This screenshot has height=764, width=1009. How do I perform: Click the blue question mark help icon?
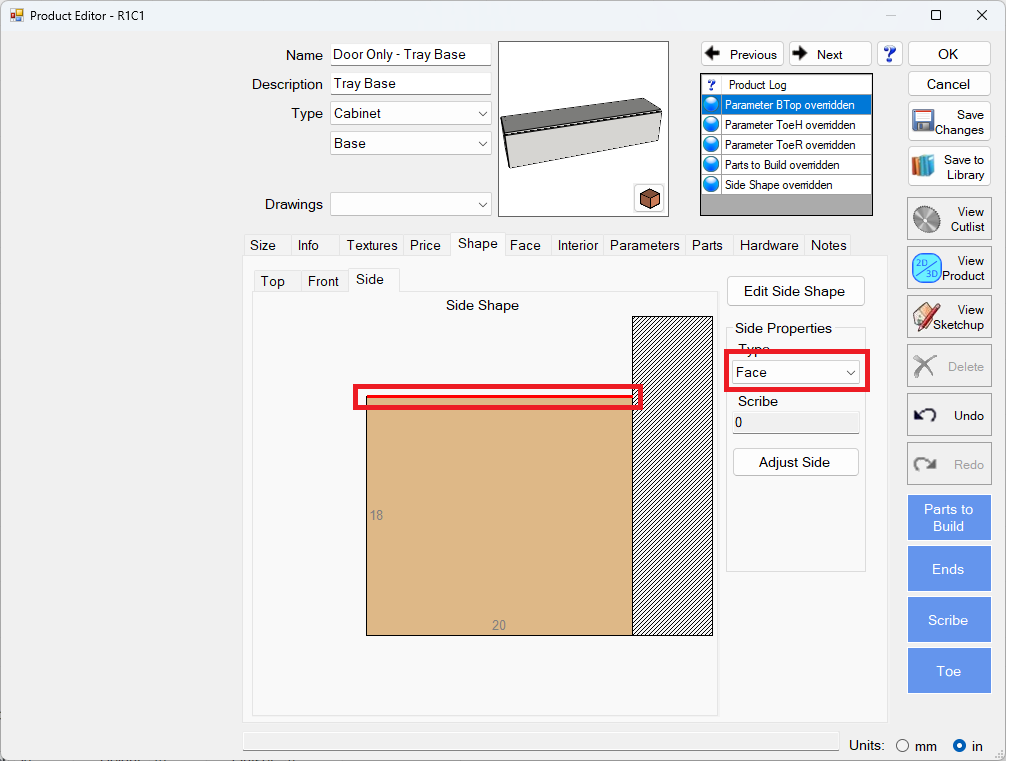tap(890, 54)
